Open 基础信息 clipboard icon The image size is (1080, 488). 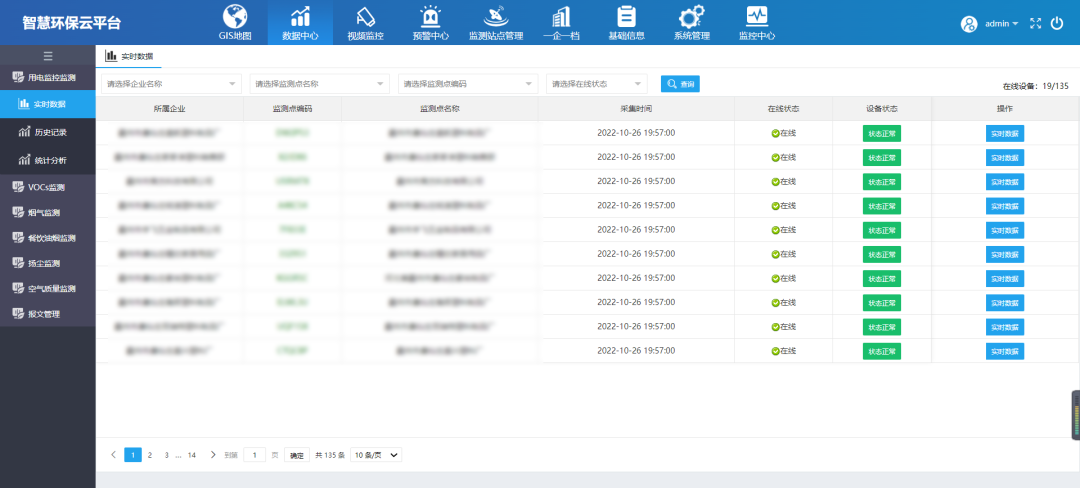(626, 17)
